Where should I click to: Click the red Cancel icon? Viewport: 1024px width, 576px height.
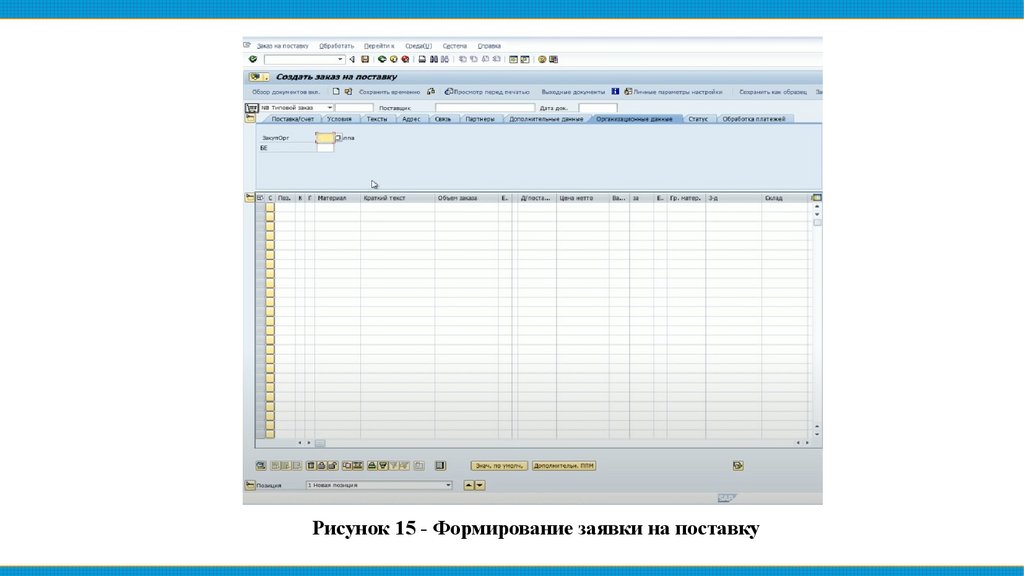(405, 59)
